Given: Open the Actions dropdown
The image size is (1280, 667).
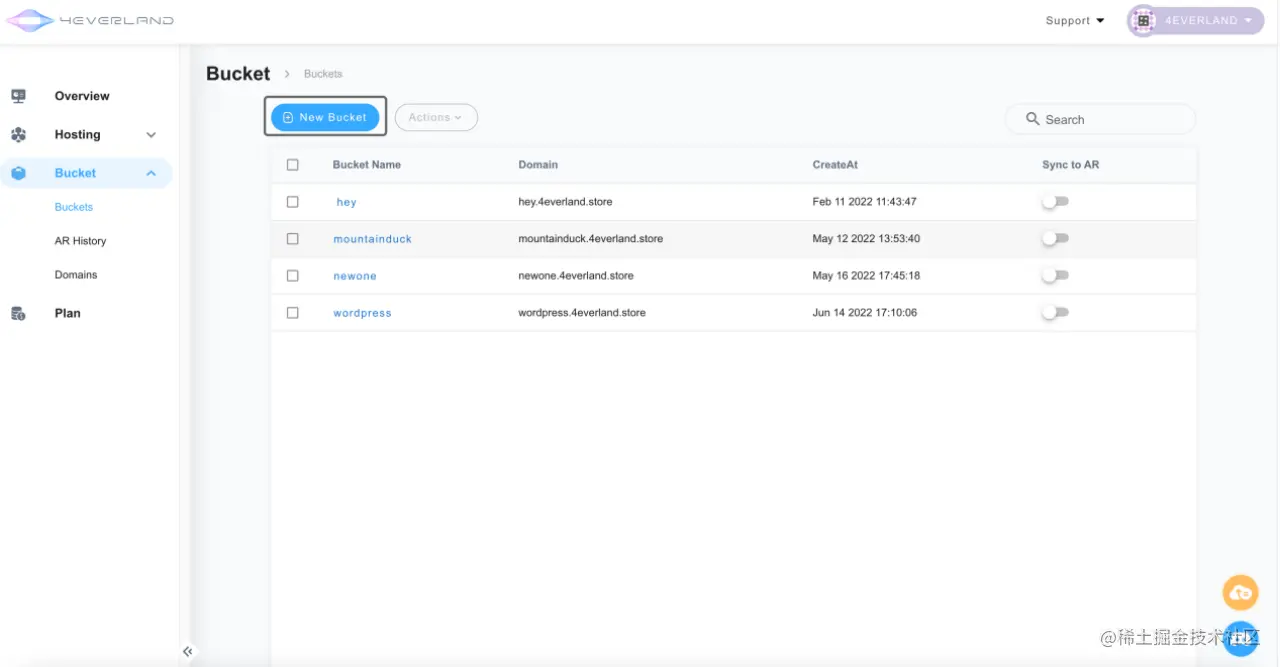Looking at the screenshot, I should [436, 117].
